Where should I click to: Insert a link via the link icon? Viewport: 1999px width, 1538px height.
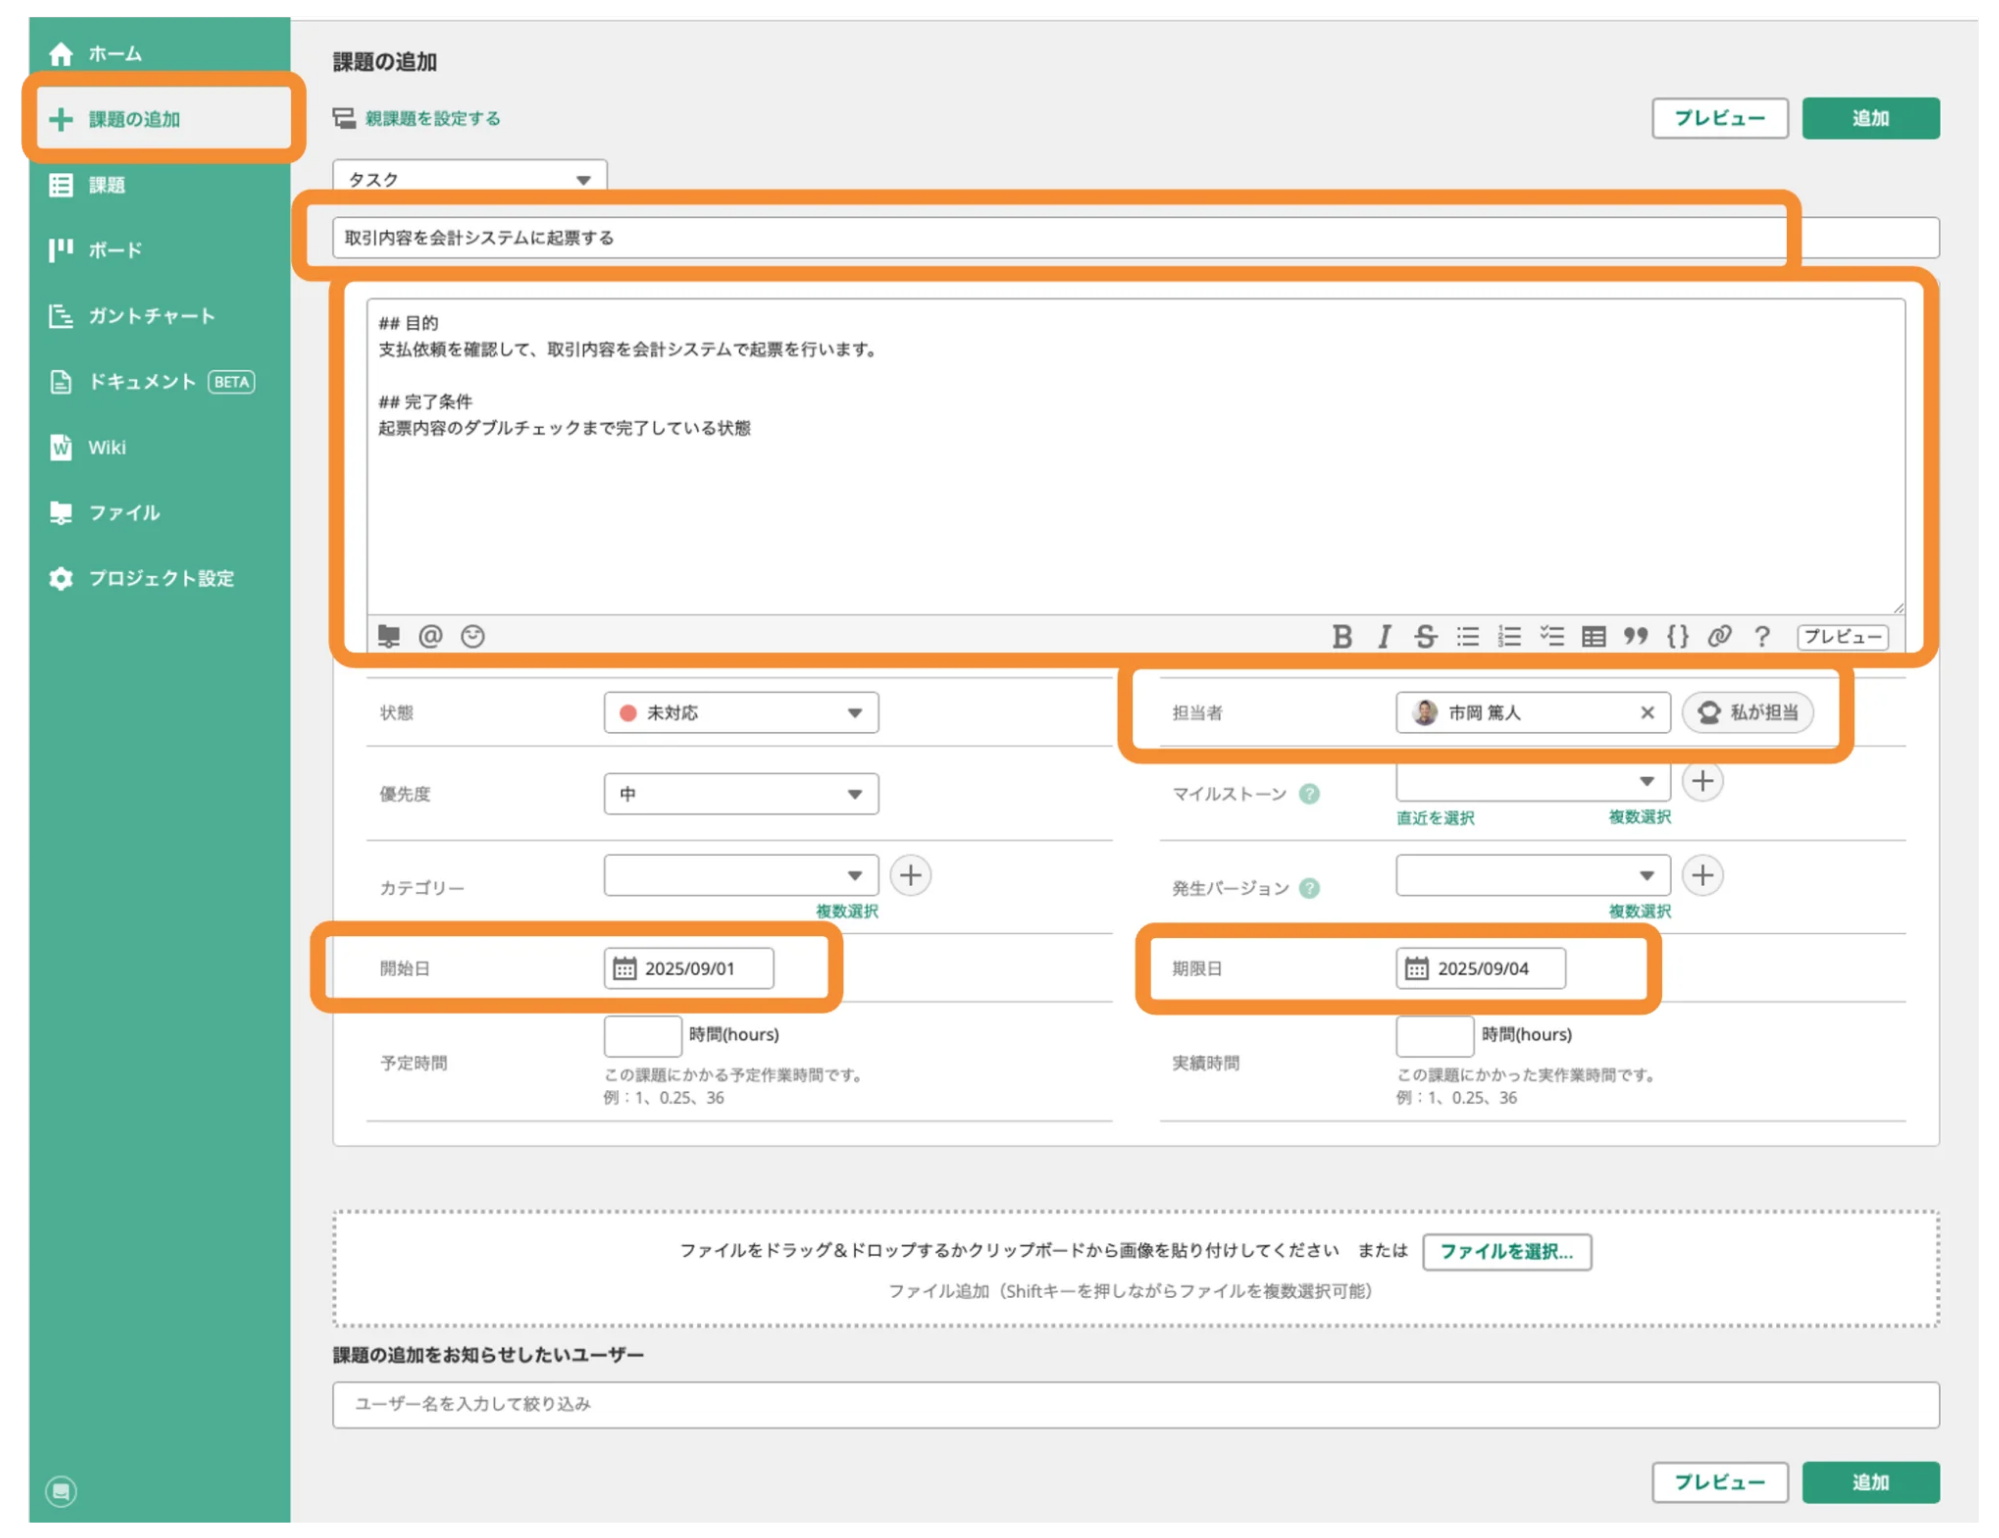point(1720,636)
